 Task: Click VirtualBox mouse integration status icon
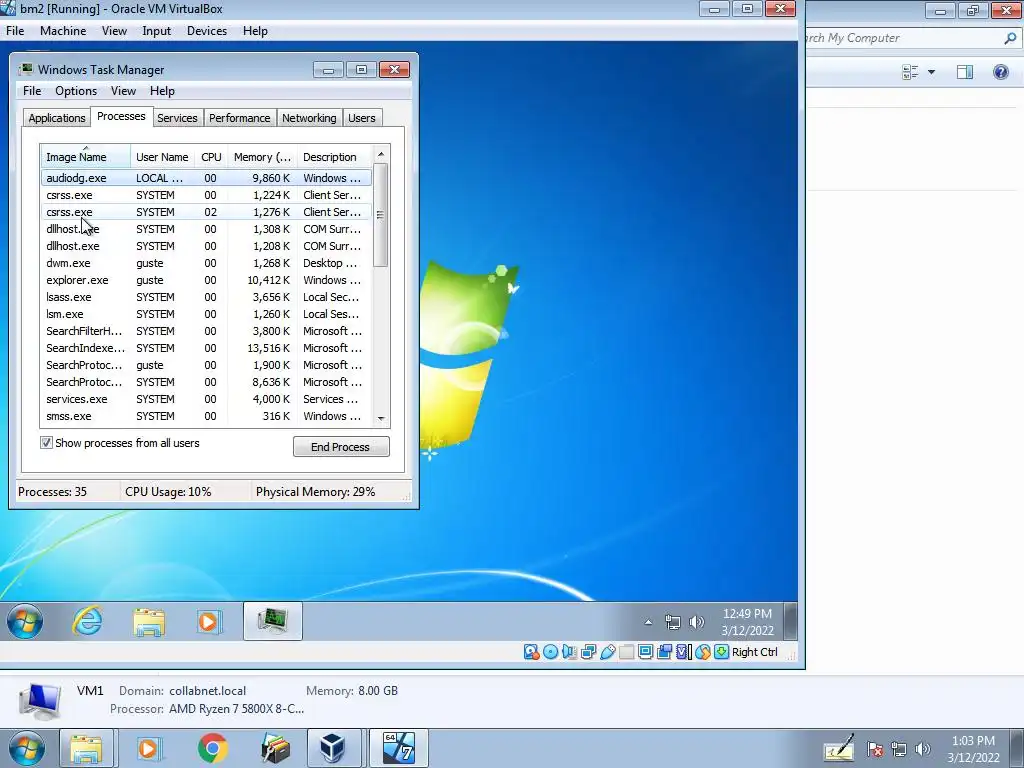[x=703, y=652]
